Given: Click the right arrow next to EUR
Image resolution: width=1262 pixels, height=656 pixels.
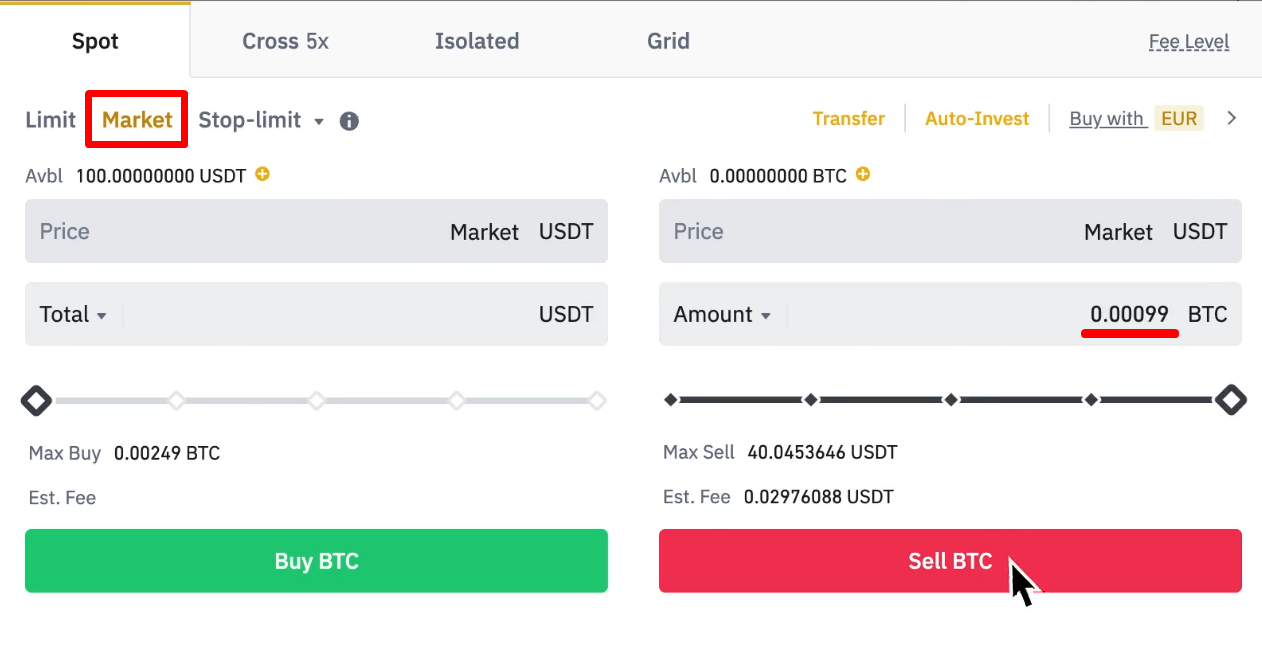Looking at the screenshot, I should (x=1232, y=118).
